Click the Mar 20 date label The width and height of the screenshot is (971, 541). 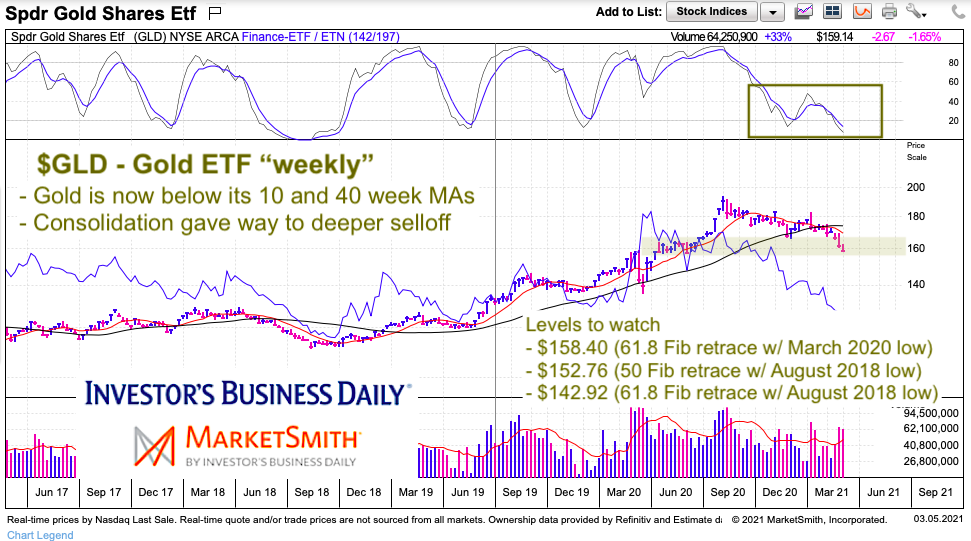(x=624, y=492)
